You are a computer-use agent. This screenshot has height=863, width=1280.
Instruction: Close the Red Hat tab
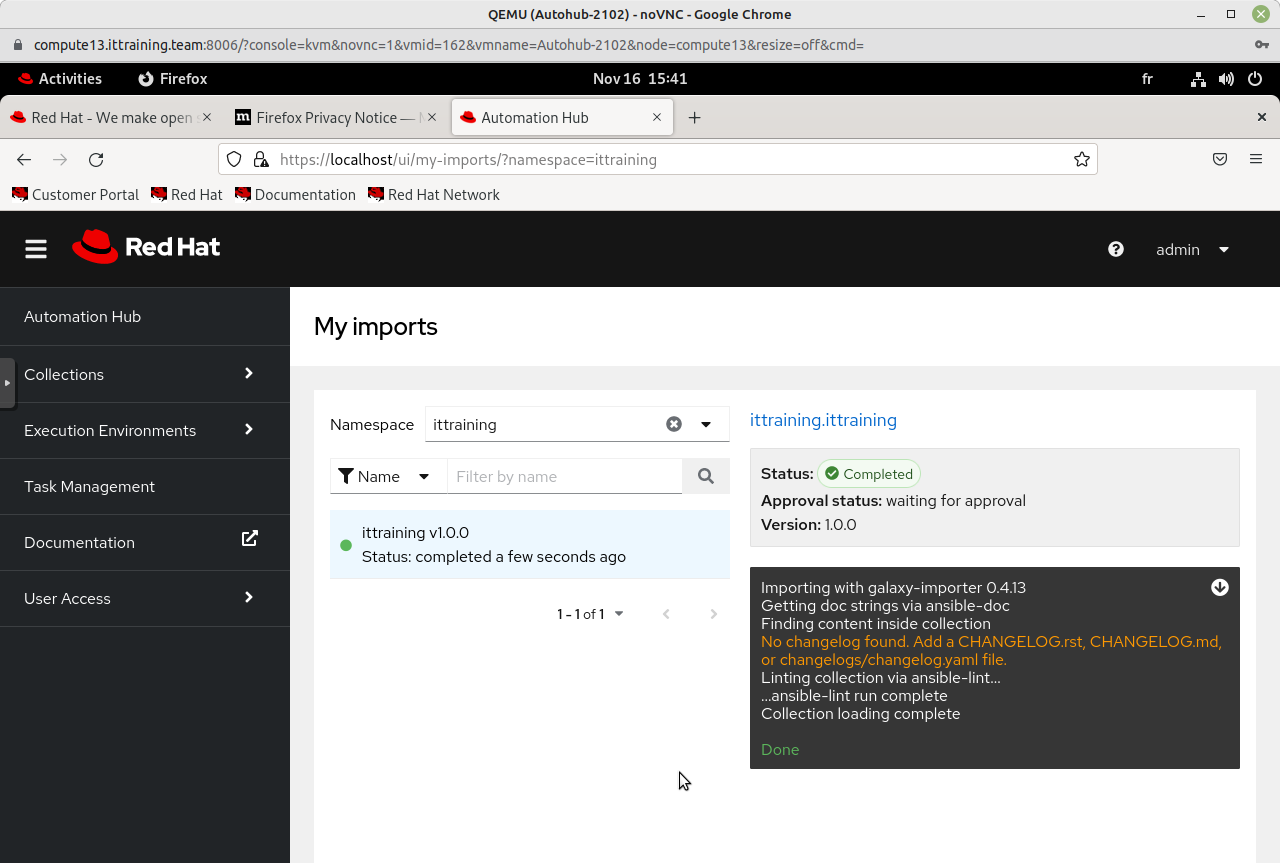pyautogui.click(x=207, y=117)
